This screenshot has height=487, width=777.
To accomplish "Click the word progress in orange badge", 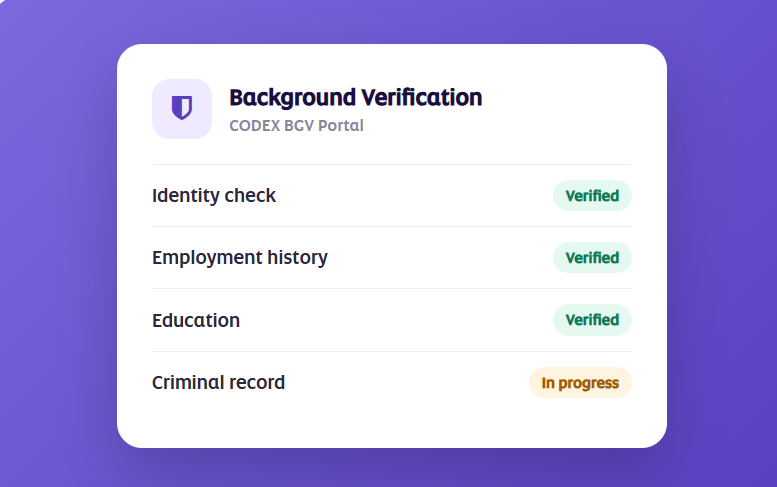I will (589, 383).
